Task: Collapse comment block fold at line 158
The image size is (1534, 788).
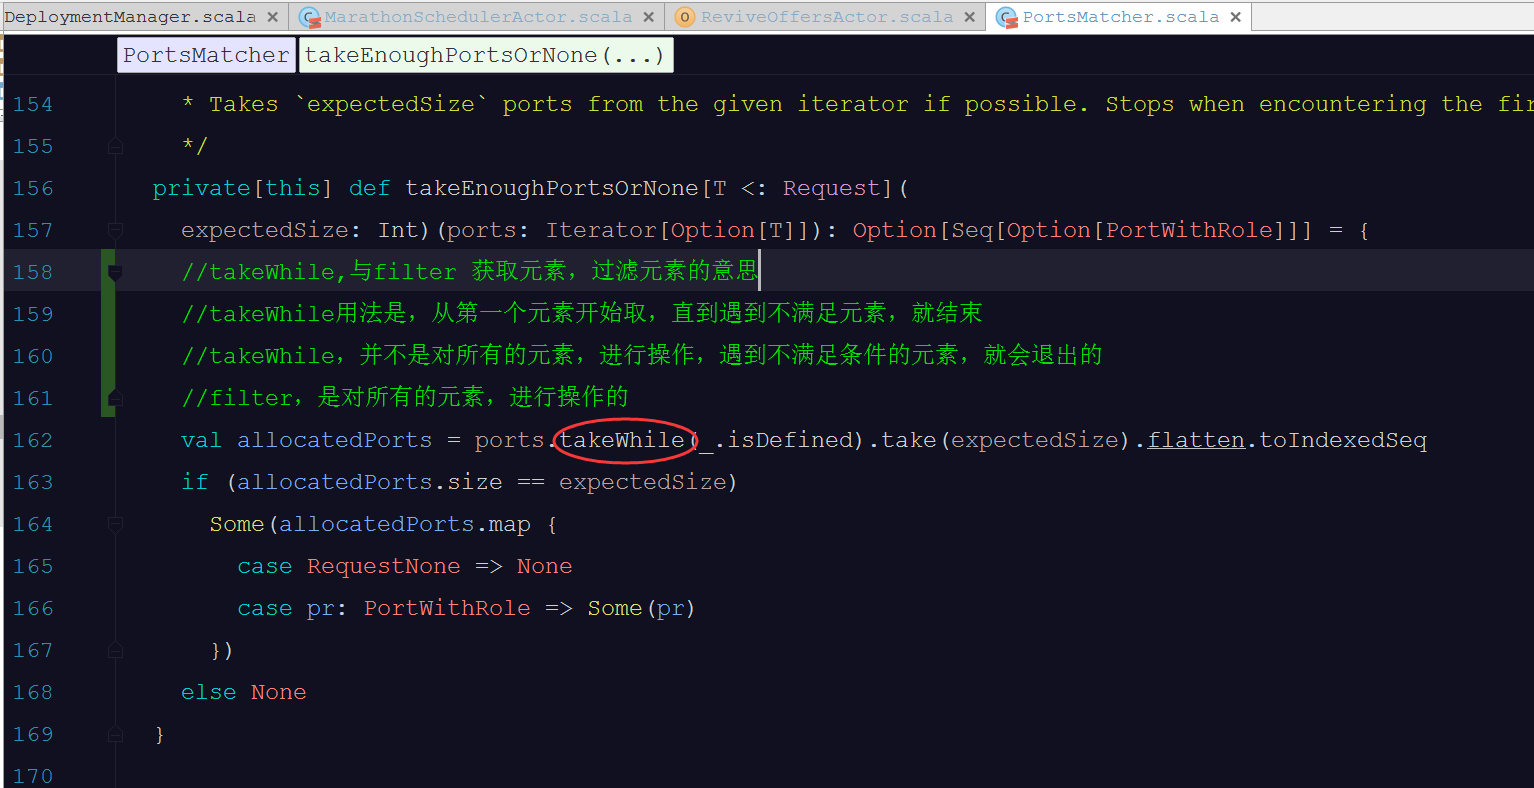Action: (x=115, y=272)
